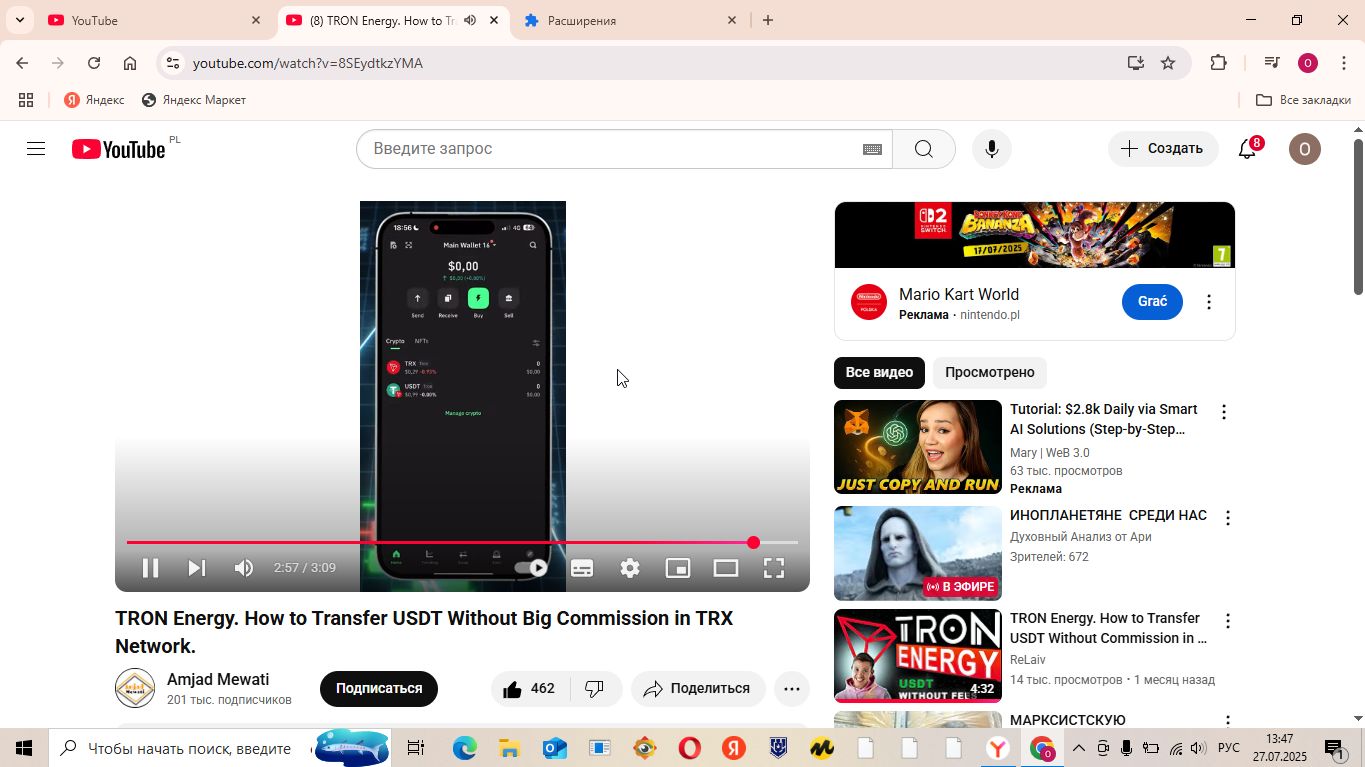Click the address bar URL
Screen dimensions: 1365x767
tap(308, 63)
